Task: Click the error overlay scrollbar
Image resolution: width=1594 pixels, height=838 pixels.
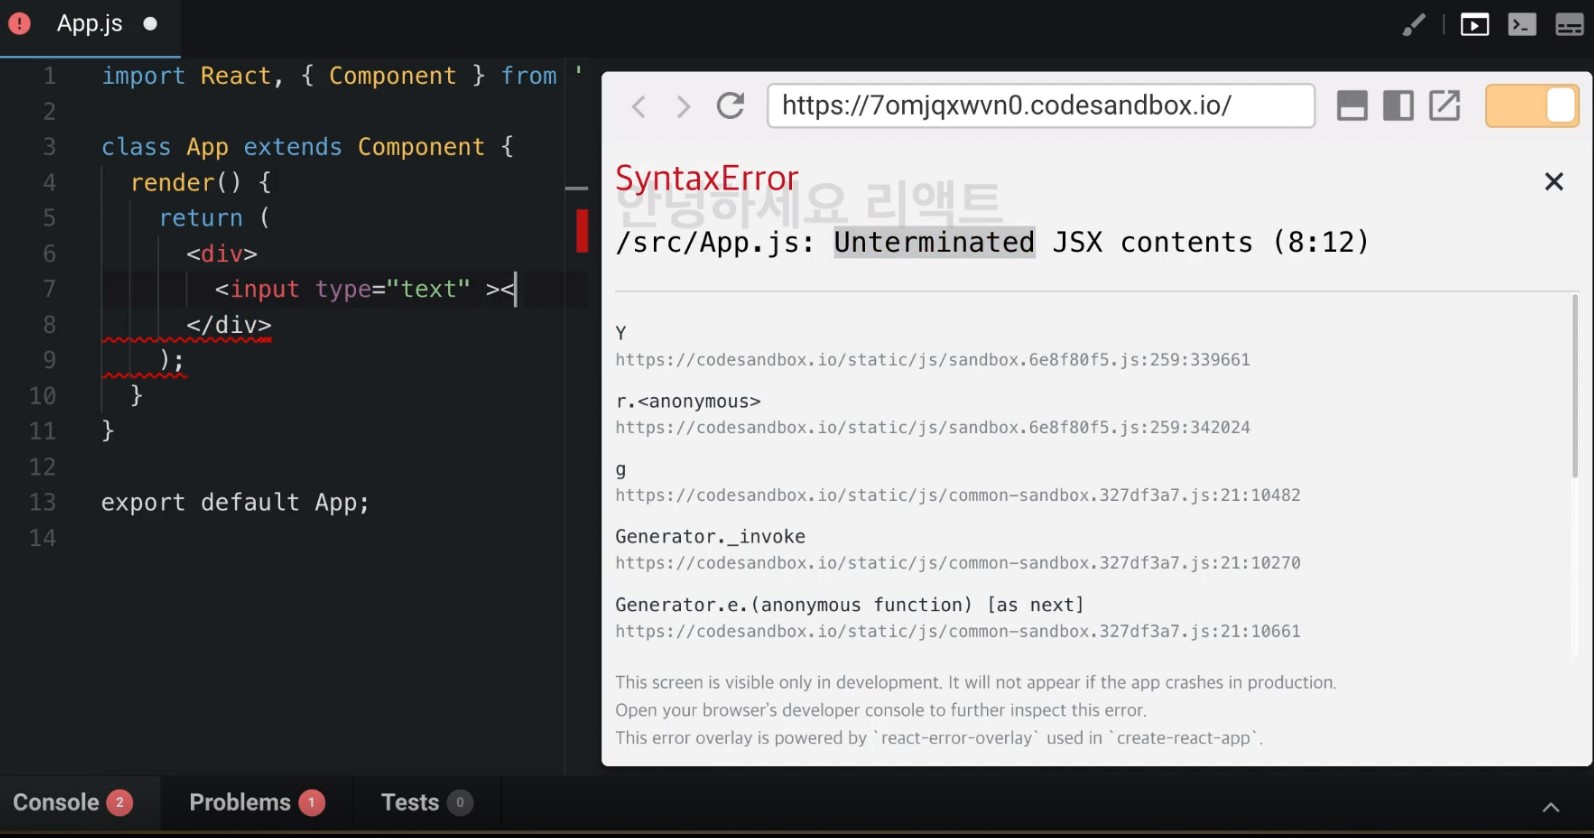Action: (1576, 385)
